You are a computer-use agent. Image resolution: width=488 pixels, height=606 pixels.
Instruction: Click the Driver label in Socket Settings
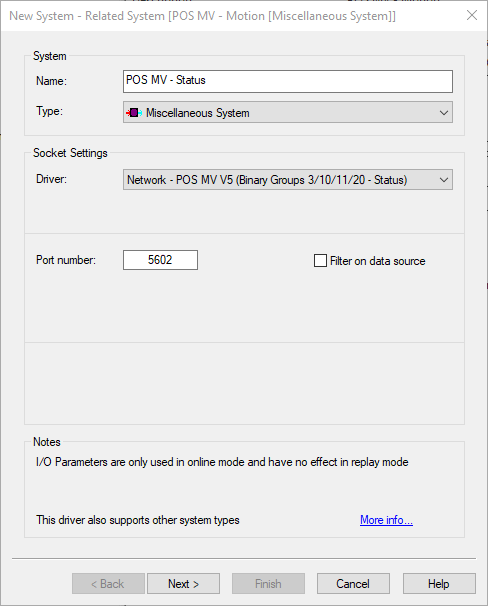click(x=51, y=179)
